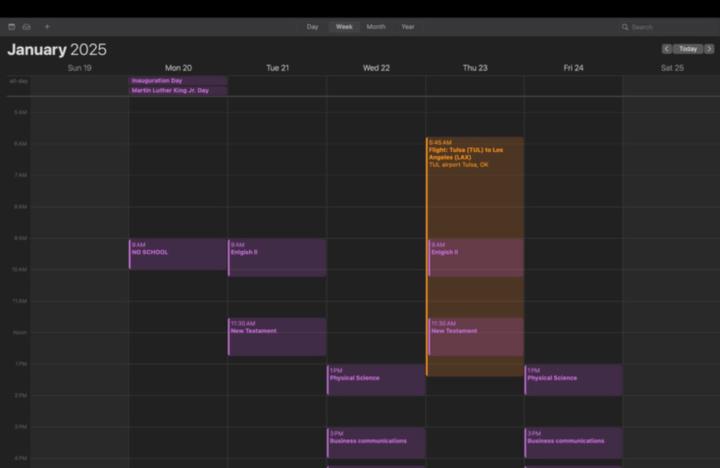Click the all-day row label
Screen dimensions: 720x468
[x=18, y=81]
